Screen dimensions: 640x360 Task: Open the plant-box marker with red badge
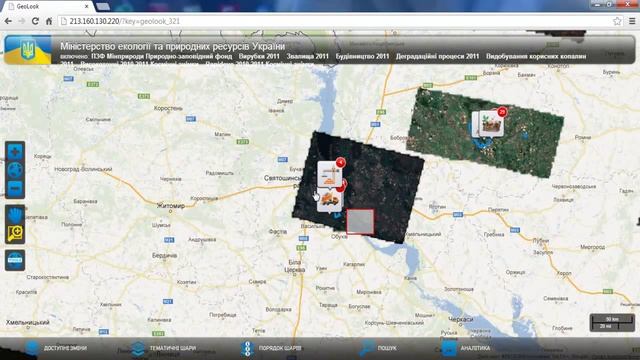pos(491,124)
